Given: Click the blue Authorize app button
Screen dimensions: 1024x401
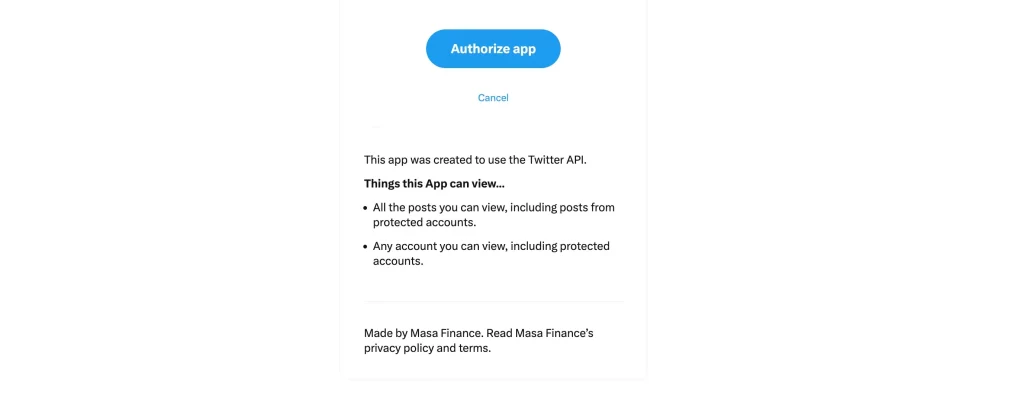Looking at the screenshot, I should click(x=493, y=49).
